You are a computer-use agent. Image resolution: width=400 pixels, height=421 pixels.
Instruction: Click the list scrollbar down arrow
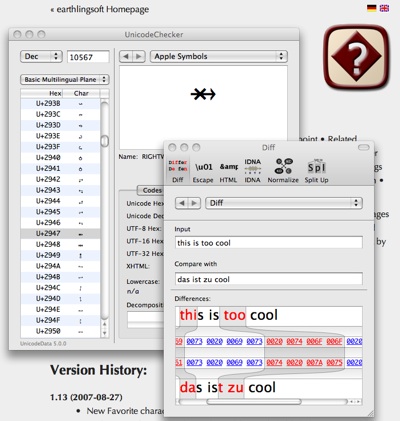pos(105,333)
